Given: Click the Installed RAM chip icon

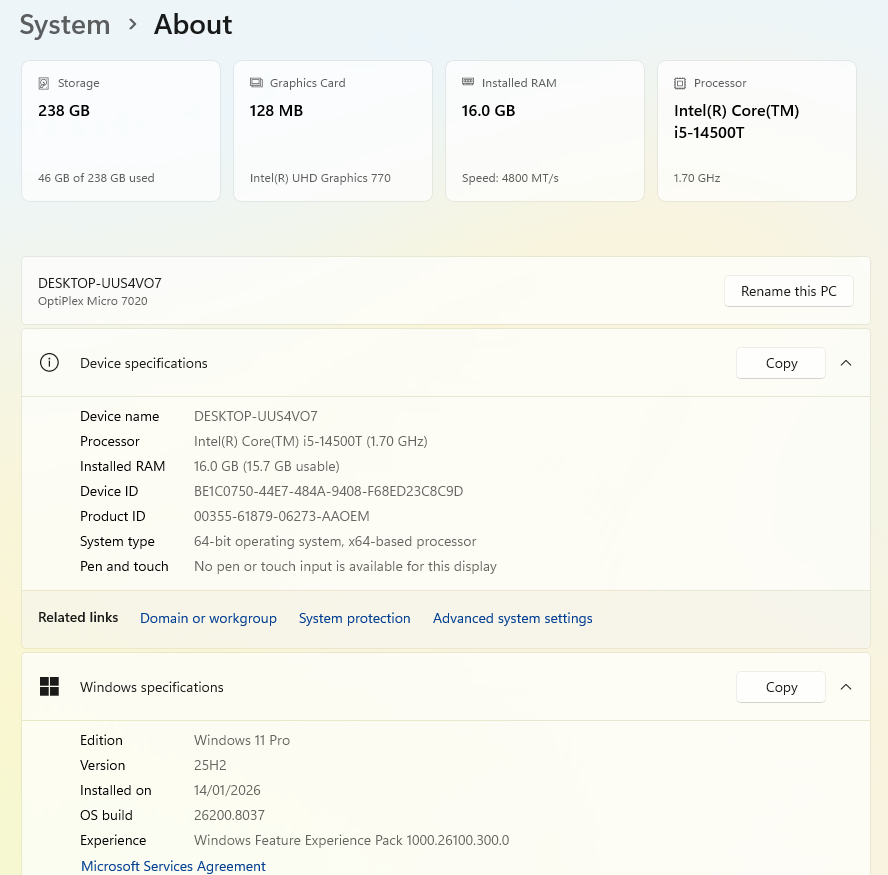Looking at the screenshot, I should (x=468, y=82).
